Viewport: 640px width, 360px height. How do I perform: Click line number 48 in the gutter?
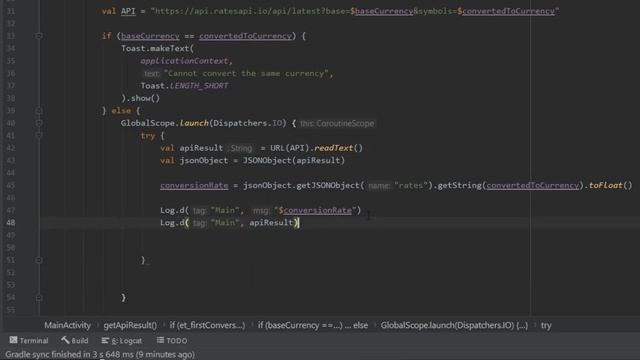(11, 222)
